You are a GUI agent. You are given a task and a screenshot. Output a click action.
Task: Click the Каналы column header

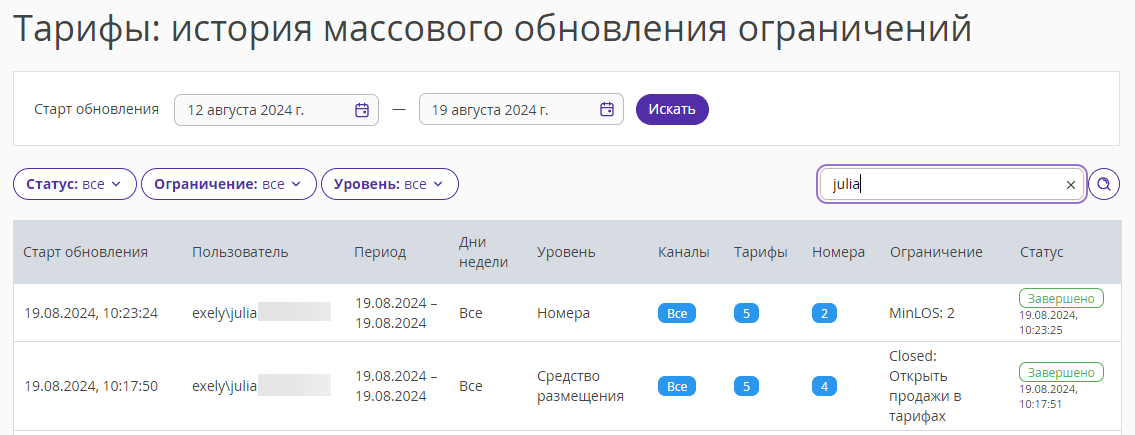[x=683, y=252]
